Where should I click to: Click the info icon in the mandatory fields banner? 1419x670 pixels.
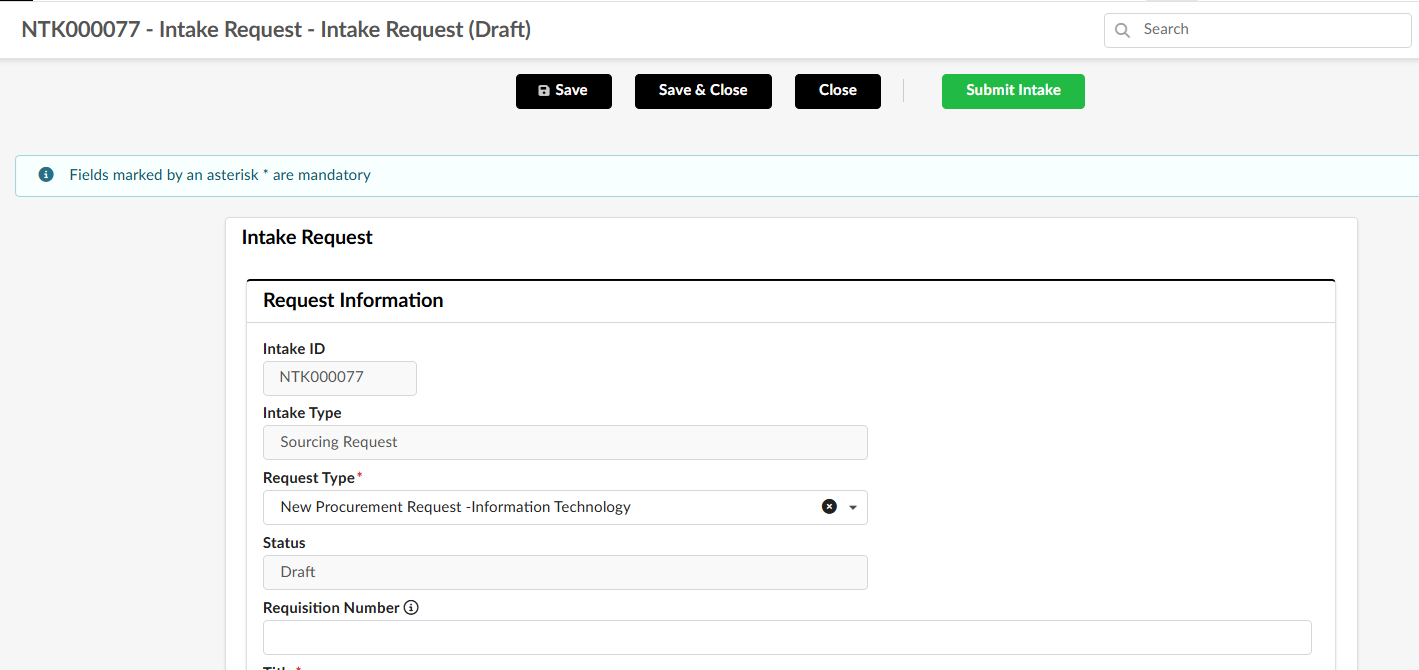coord(45,173)
